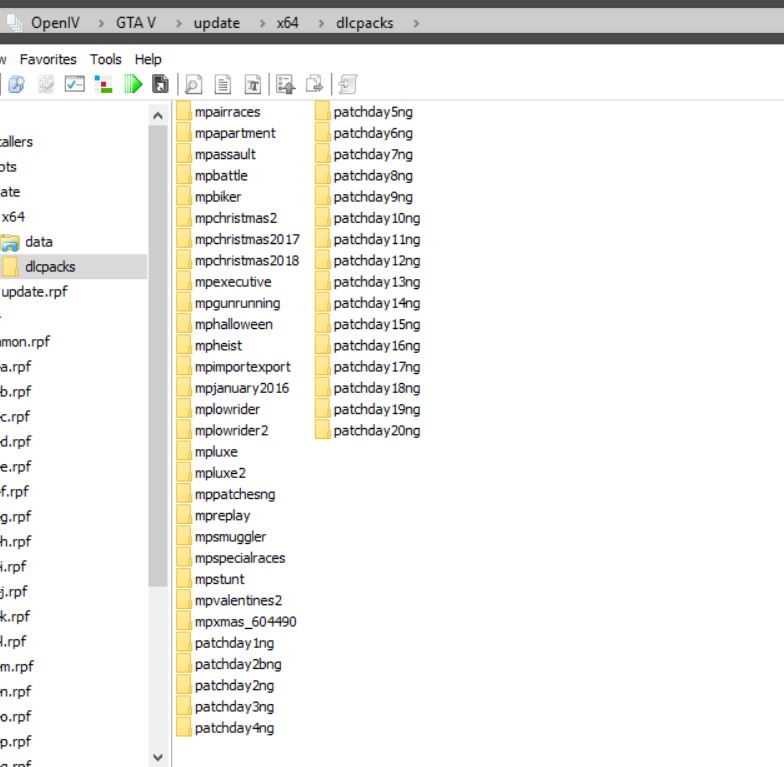Click the tree panel scroll up arrow

pyautogui.click(x=158, y=116)
